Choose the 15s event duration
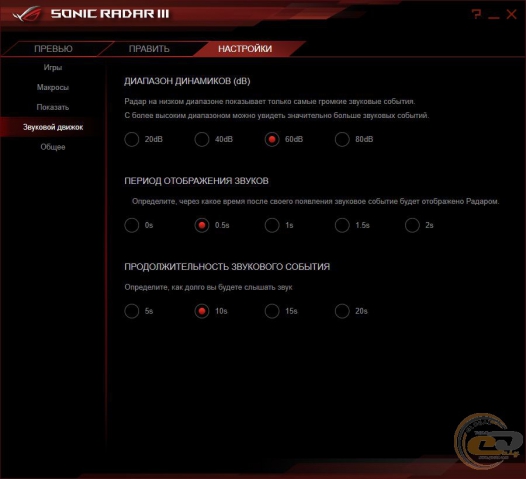 (272, 311)
